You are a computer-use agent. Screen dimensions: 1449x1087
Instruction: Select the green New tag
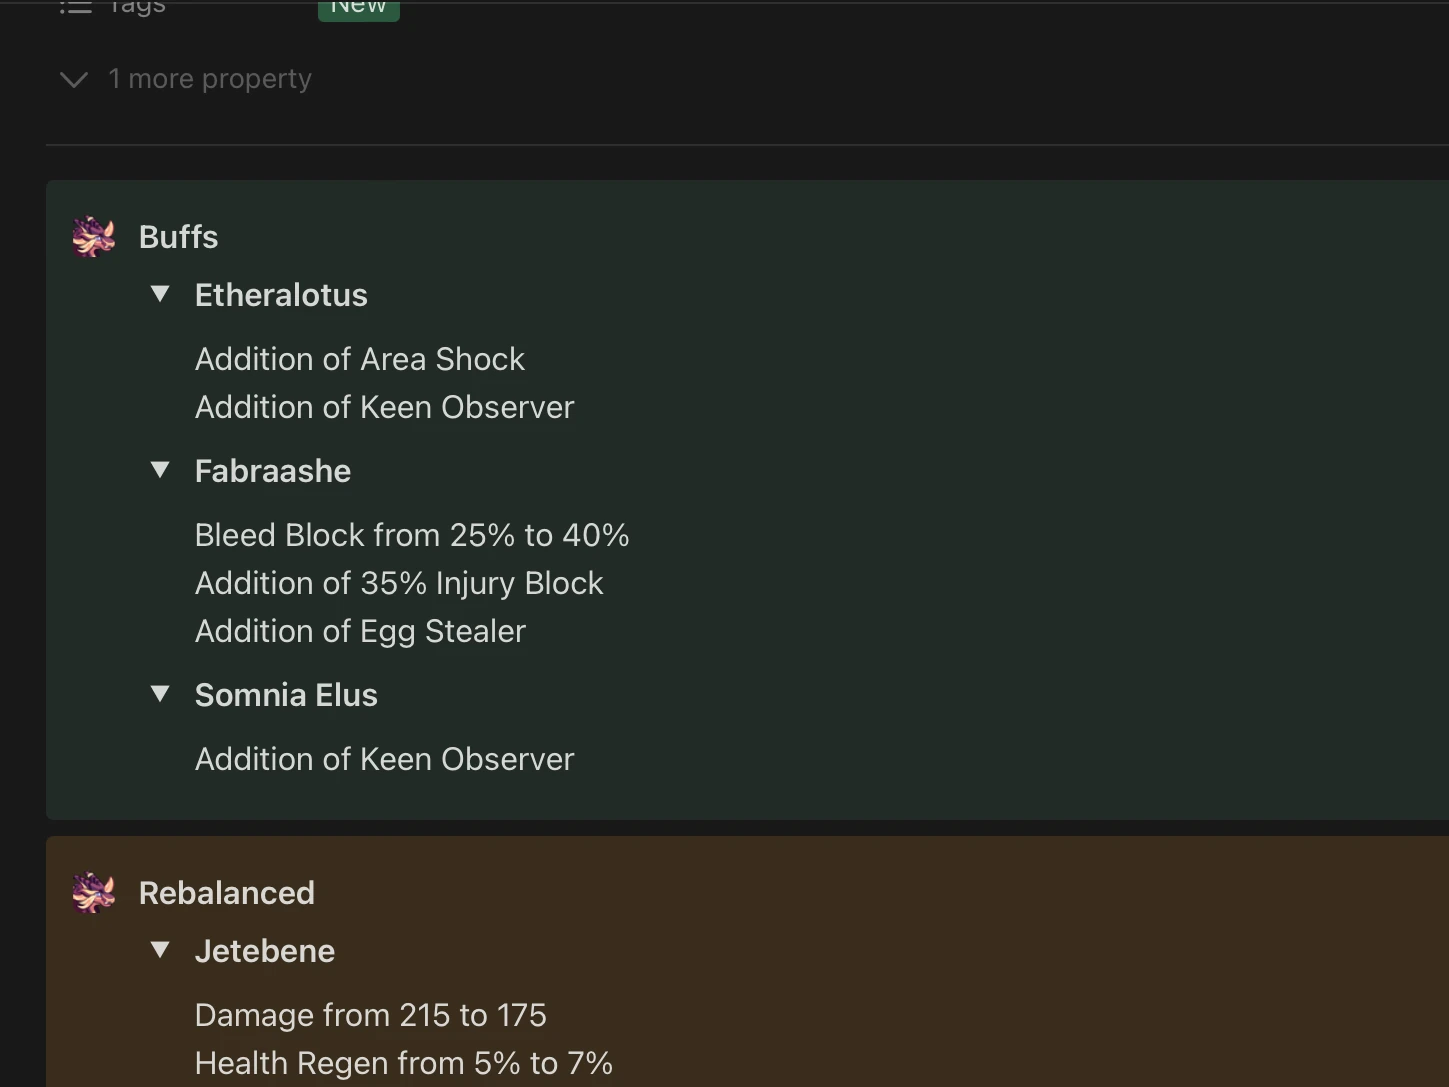[x=358, y=6]
